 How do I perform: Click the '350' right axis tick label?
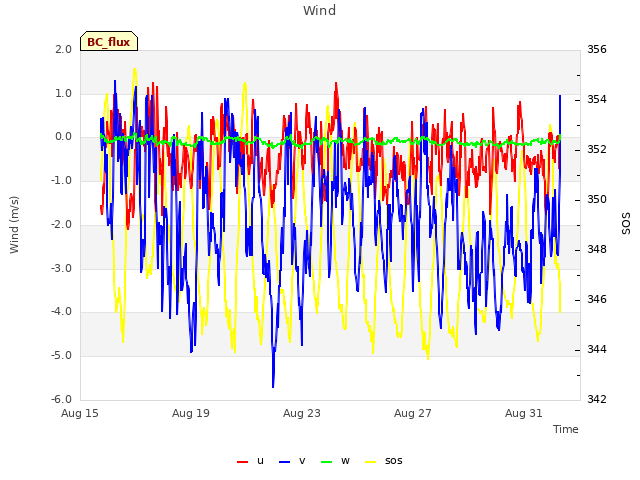click(x=597, y=199)
